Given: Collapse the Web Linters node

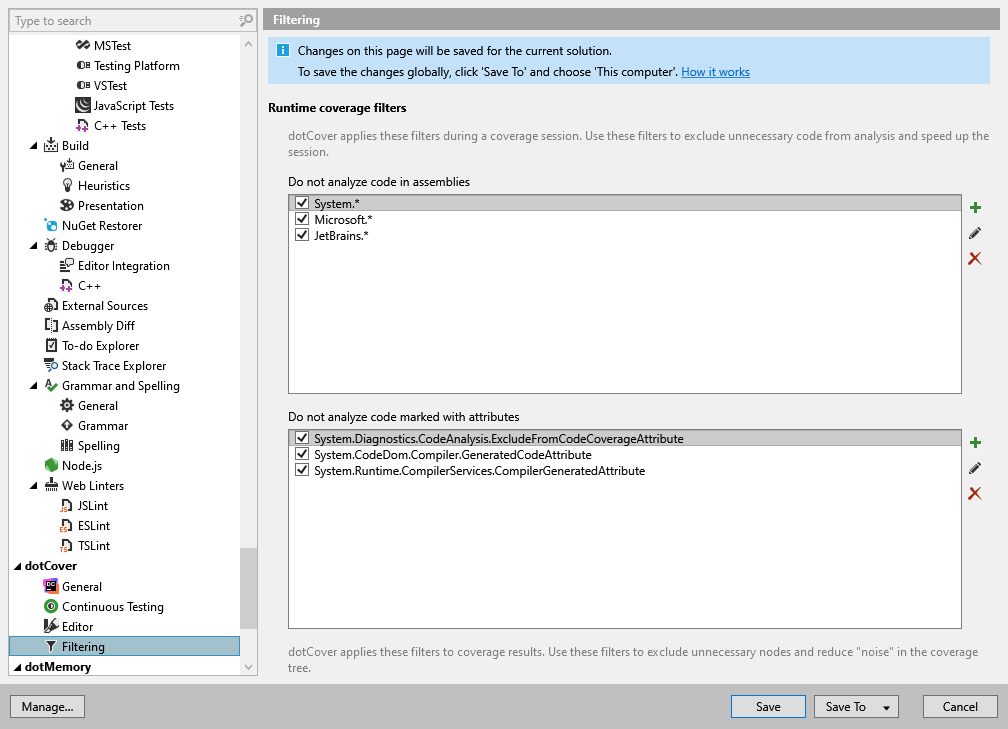Looking at the screenshot, I should (34, 485).
